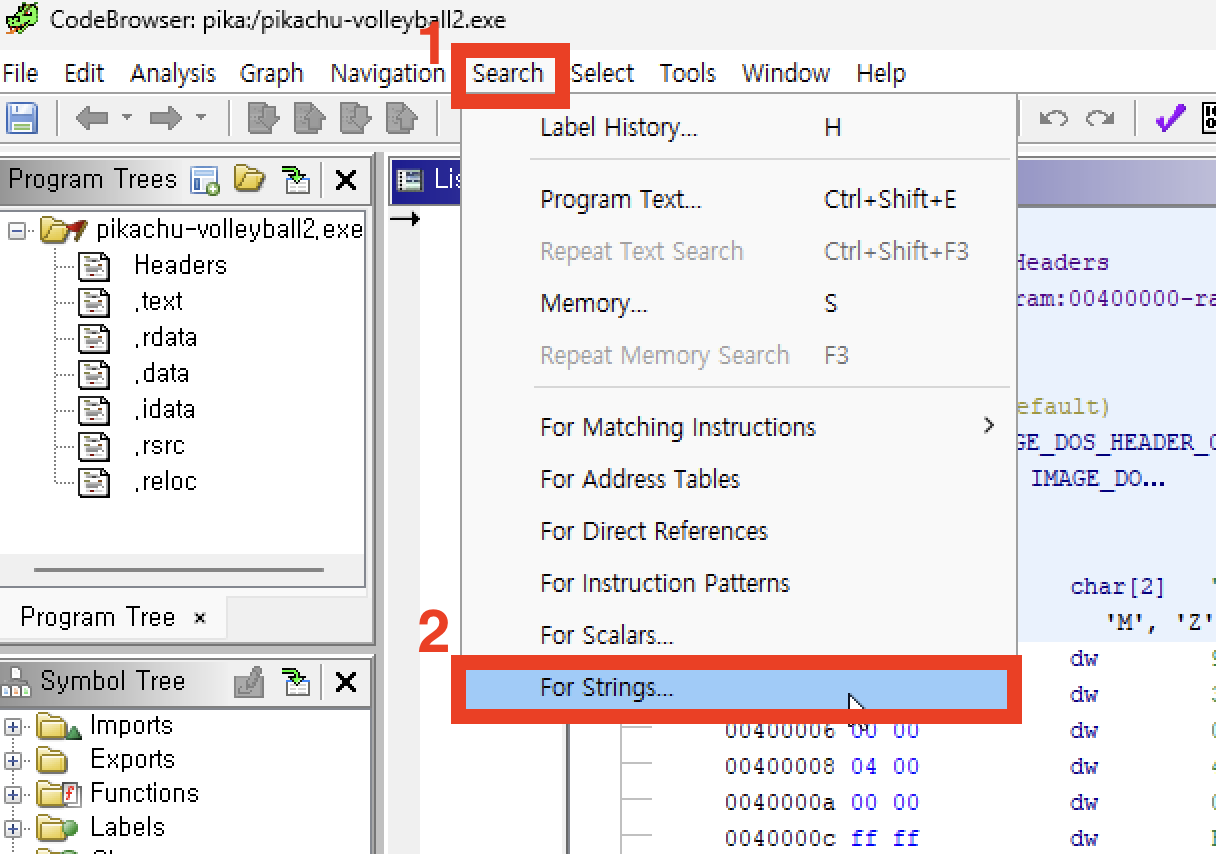
Task: Click the back navigation arrow in toolbar
Action: [92, 119]
